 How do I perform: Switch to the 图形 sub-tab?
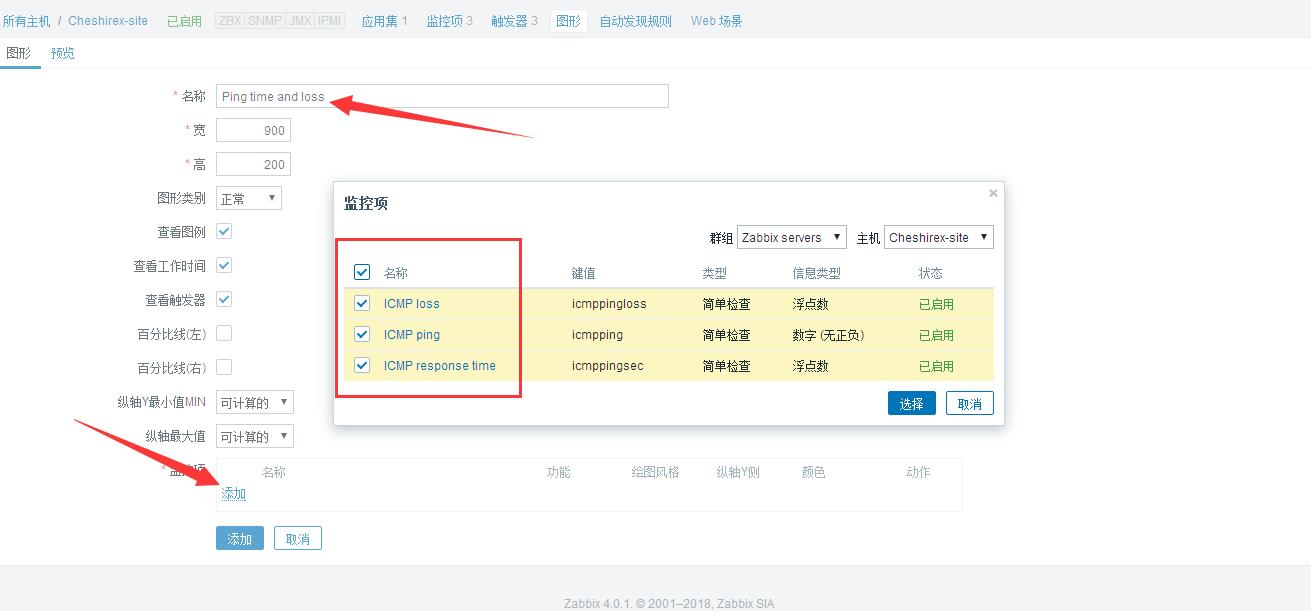pos(19,53)
